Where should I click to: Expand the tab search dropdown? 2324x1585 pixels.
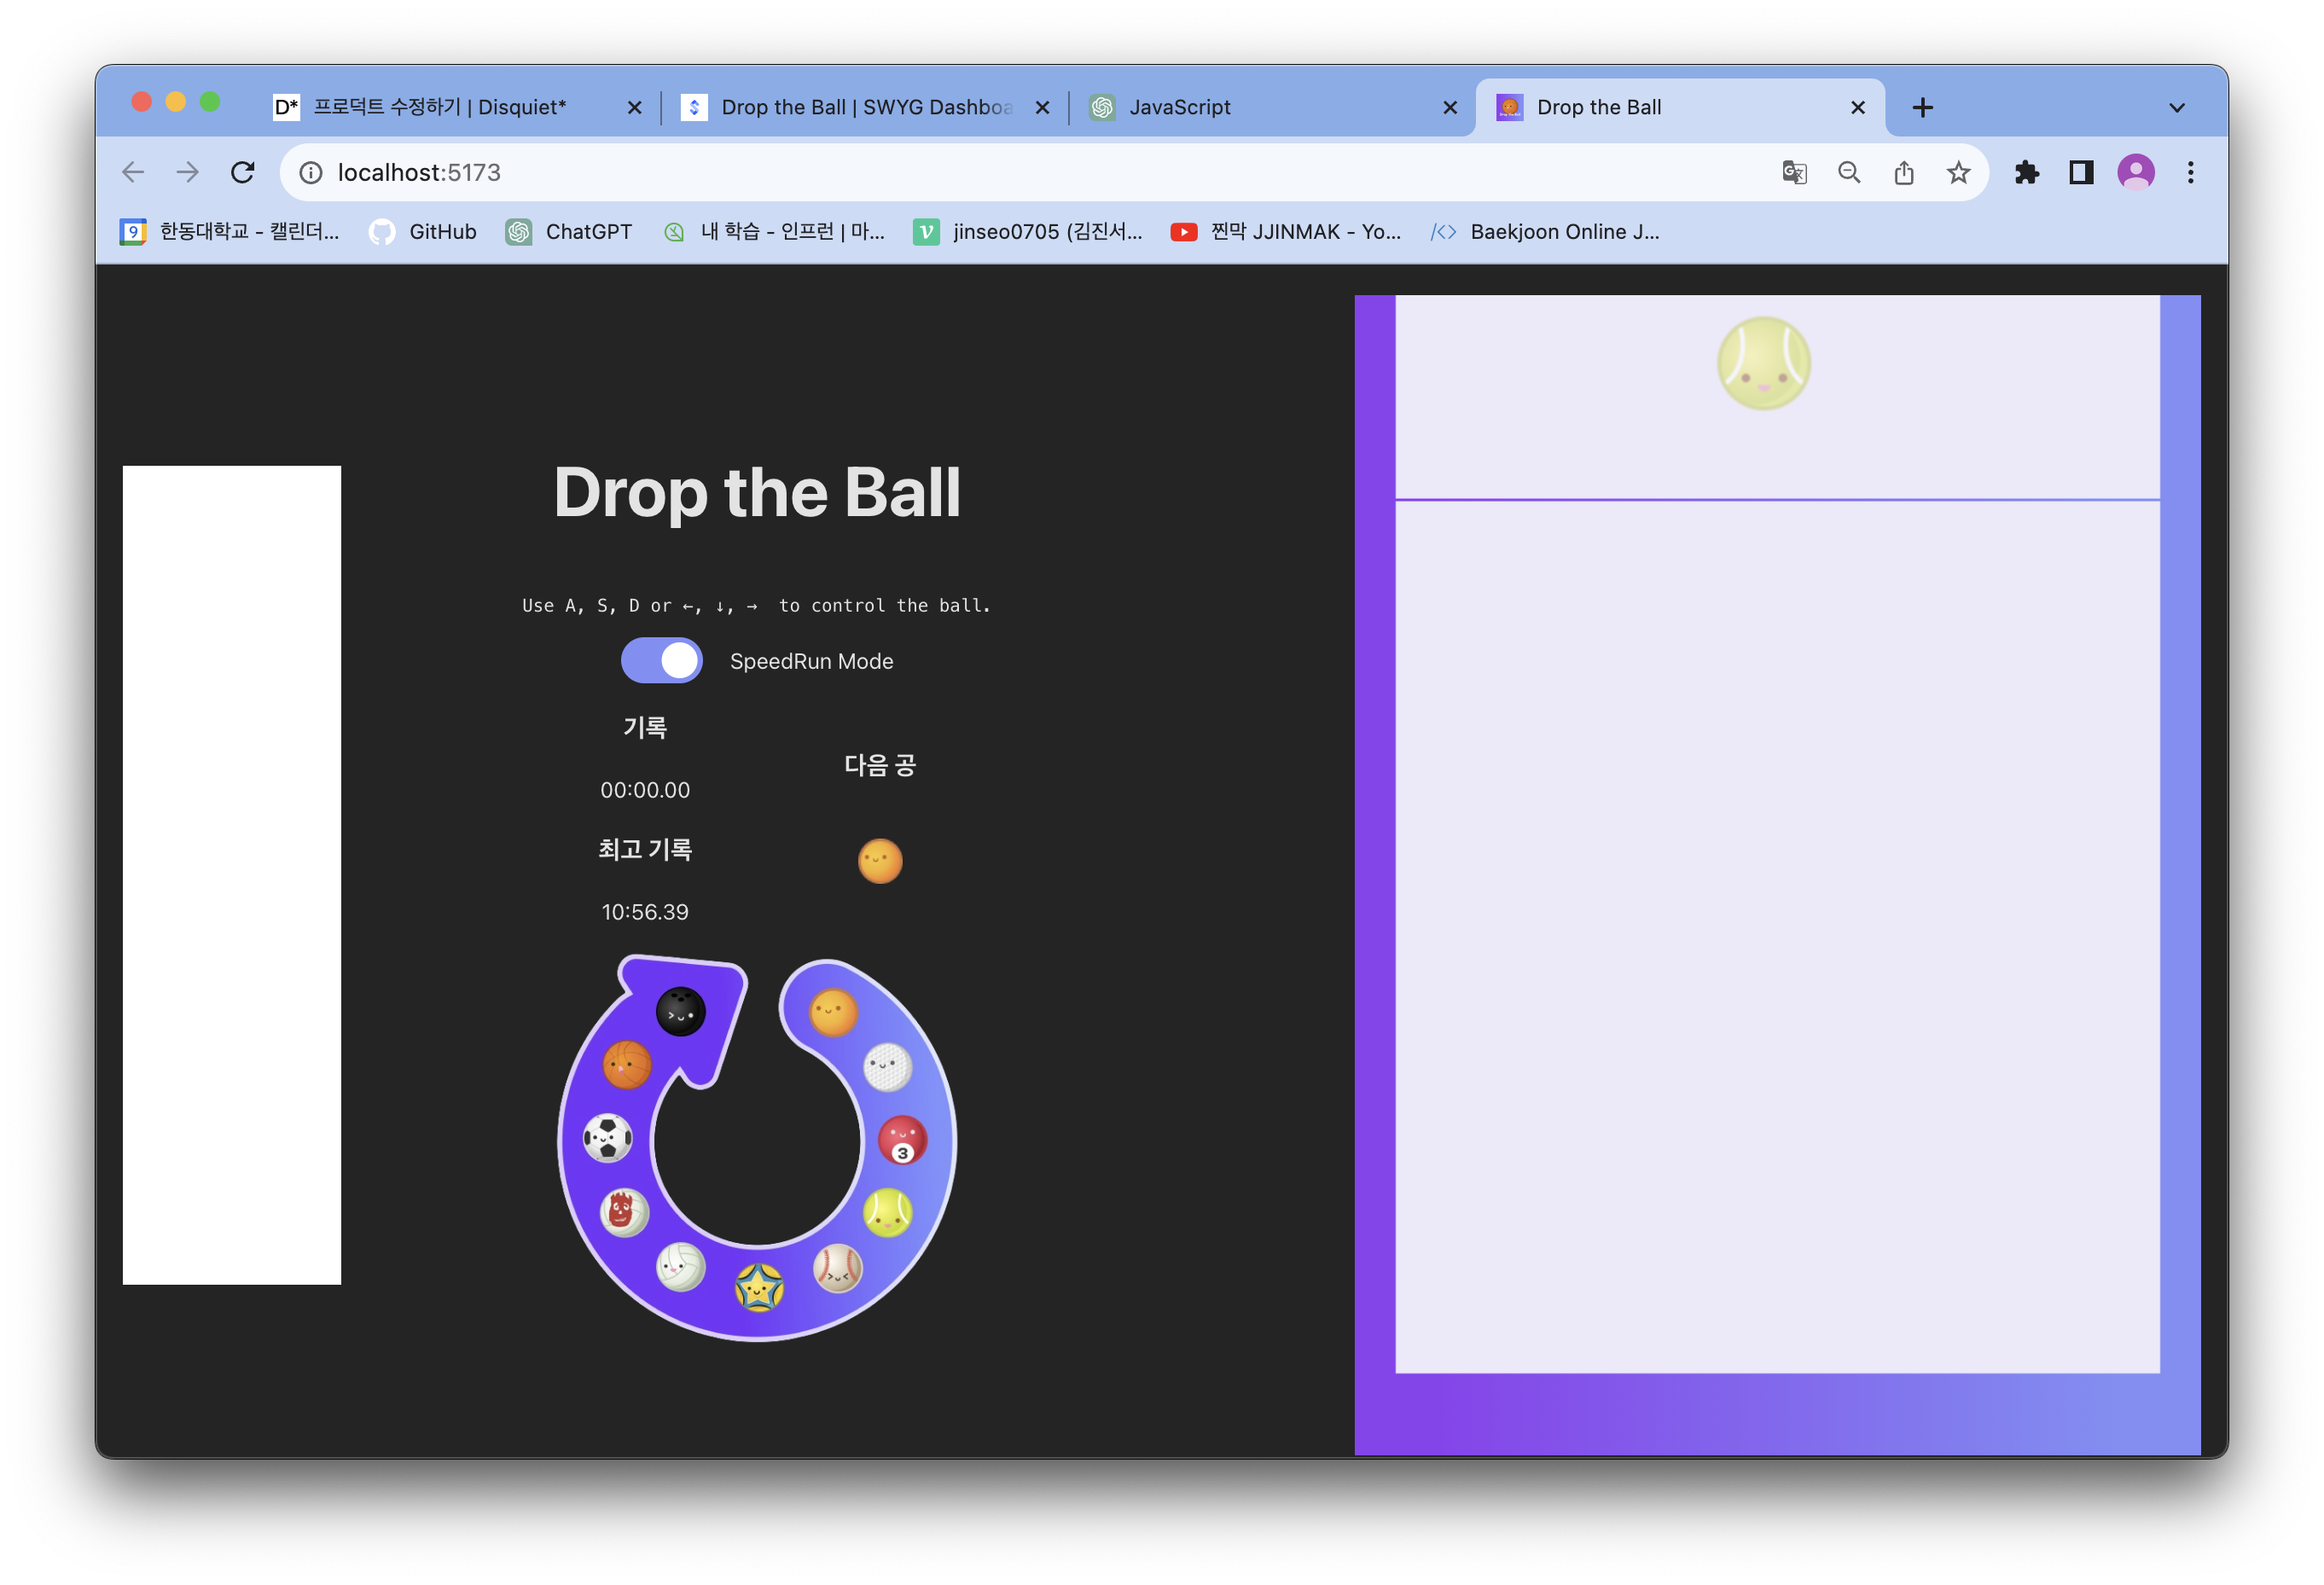pos(2177,107)
